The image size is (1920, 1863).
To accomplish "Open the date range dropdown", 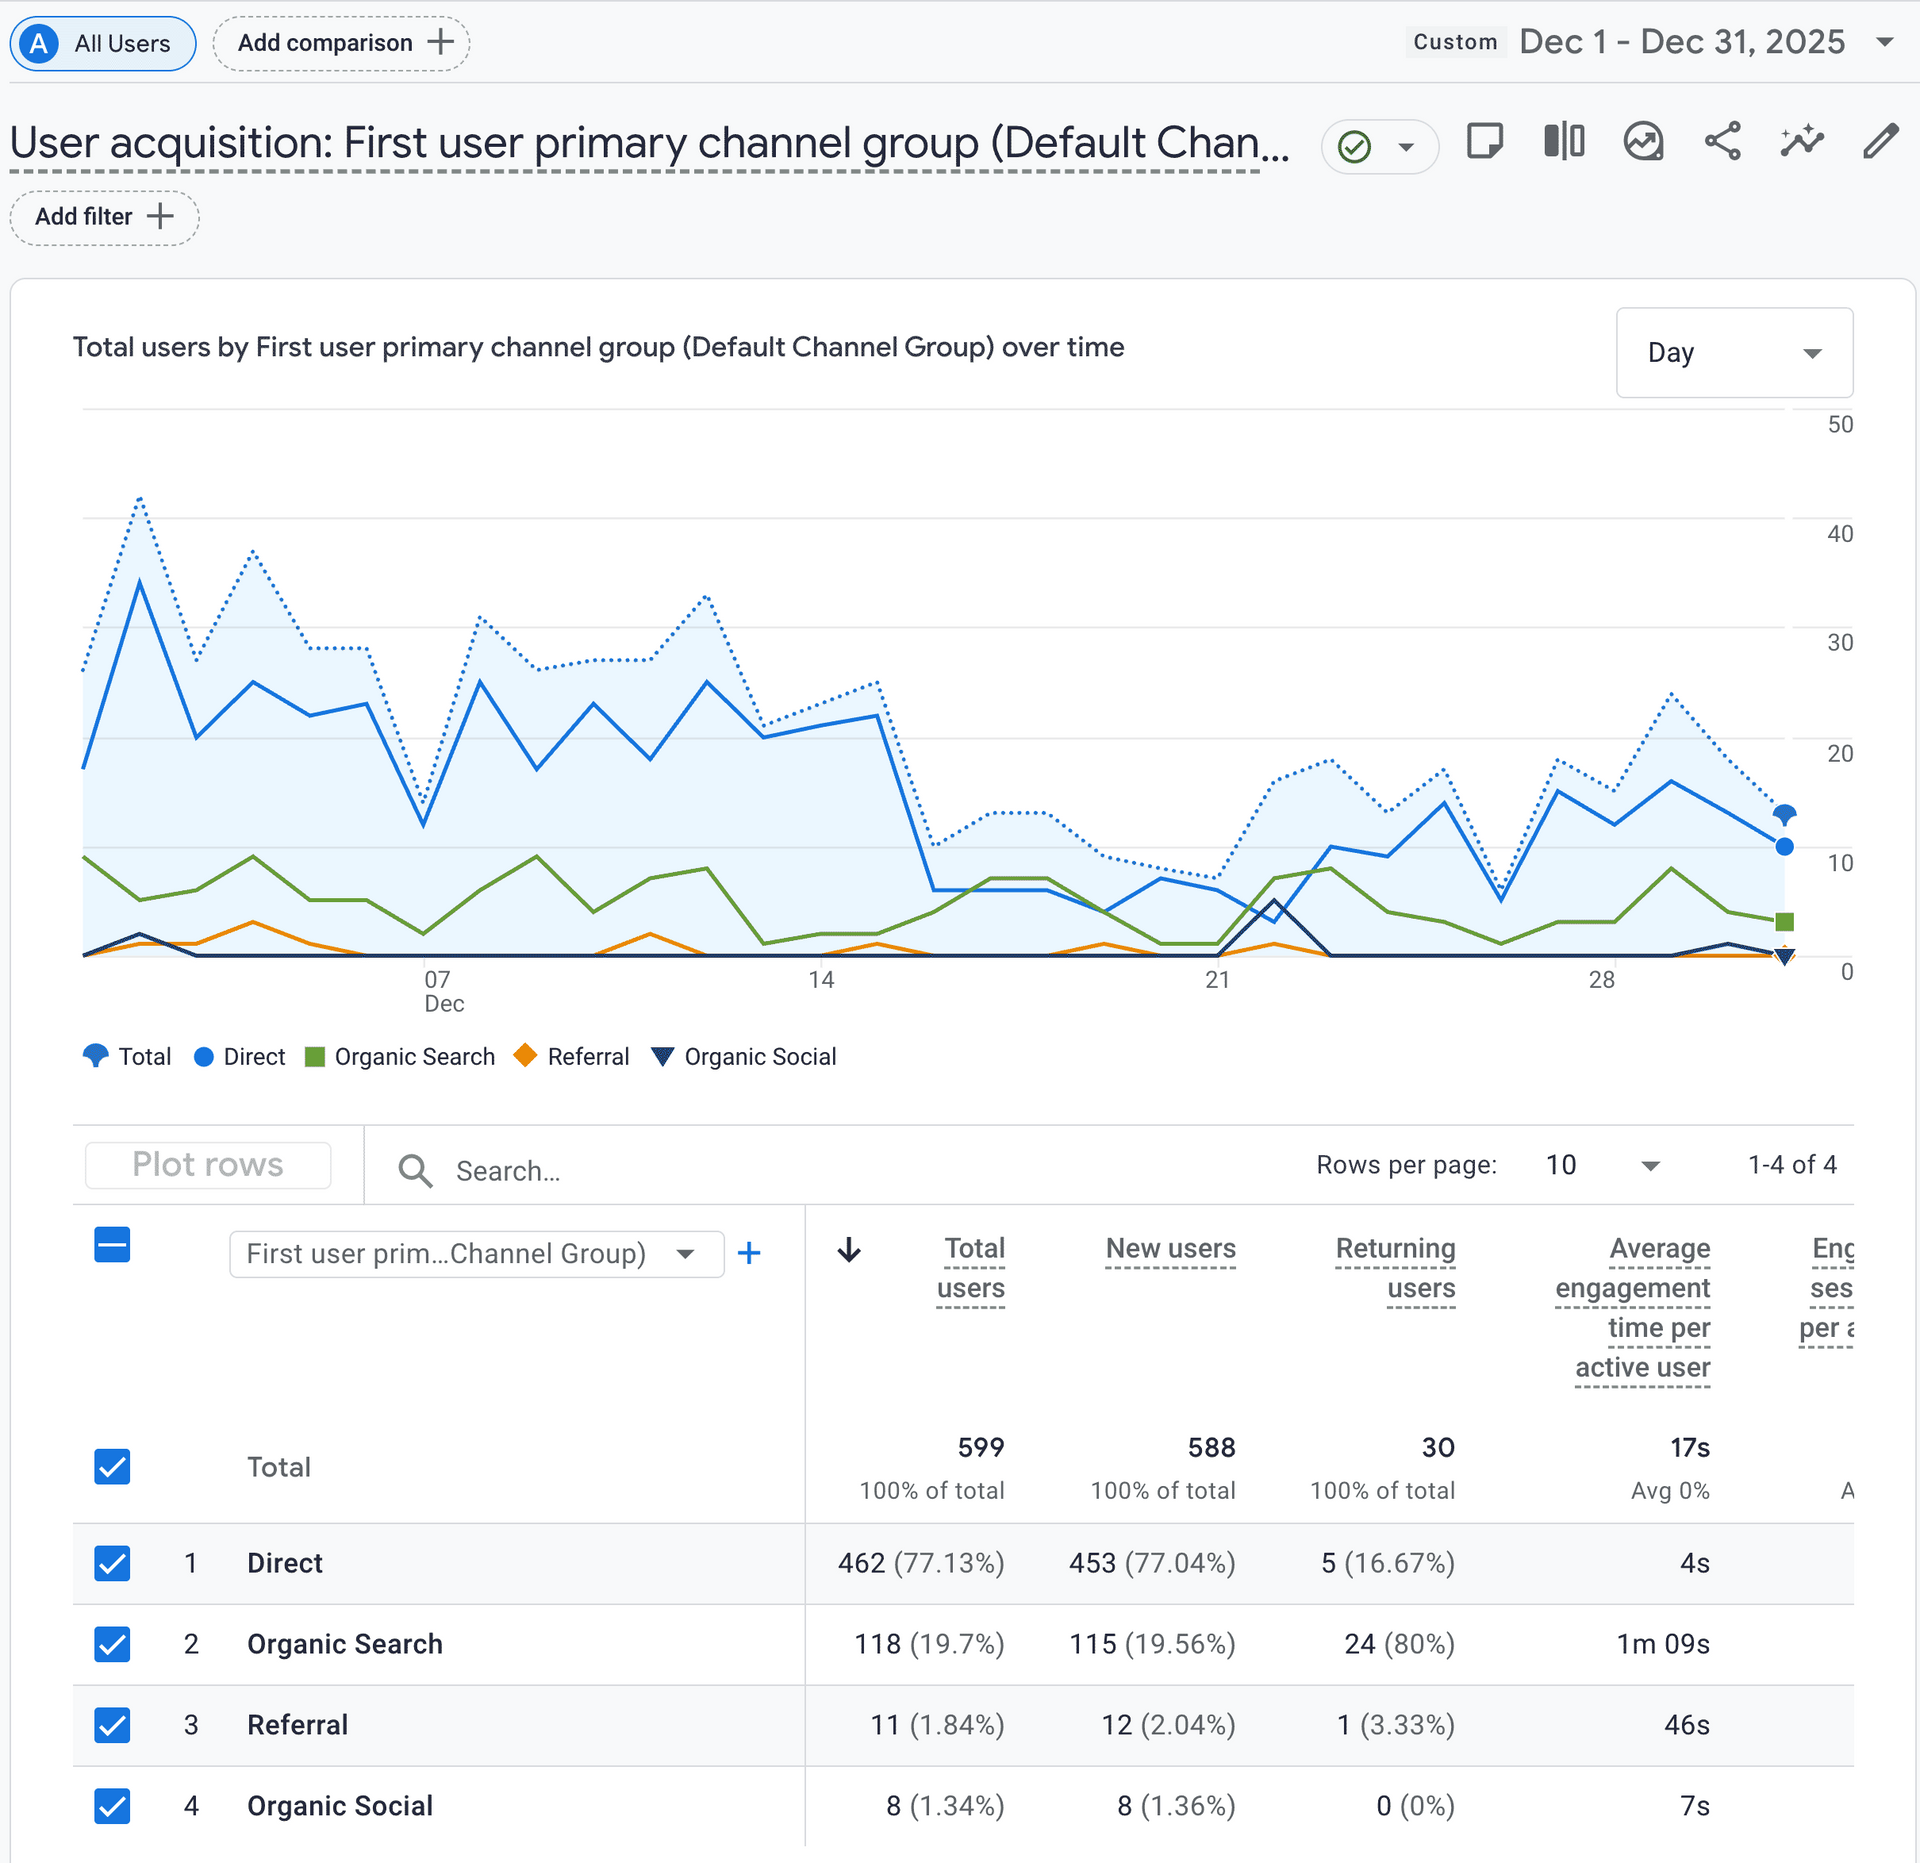I will pyautogui.click(x=1885, y=42).
